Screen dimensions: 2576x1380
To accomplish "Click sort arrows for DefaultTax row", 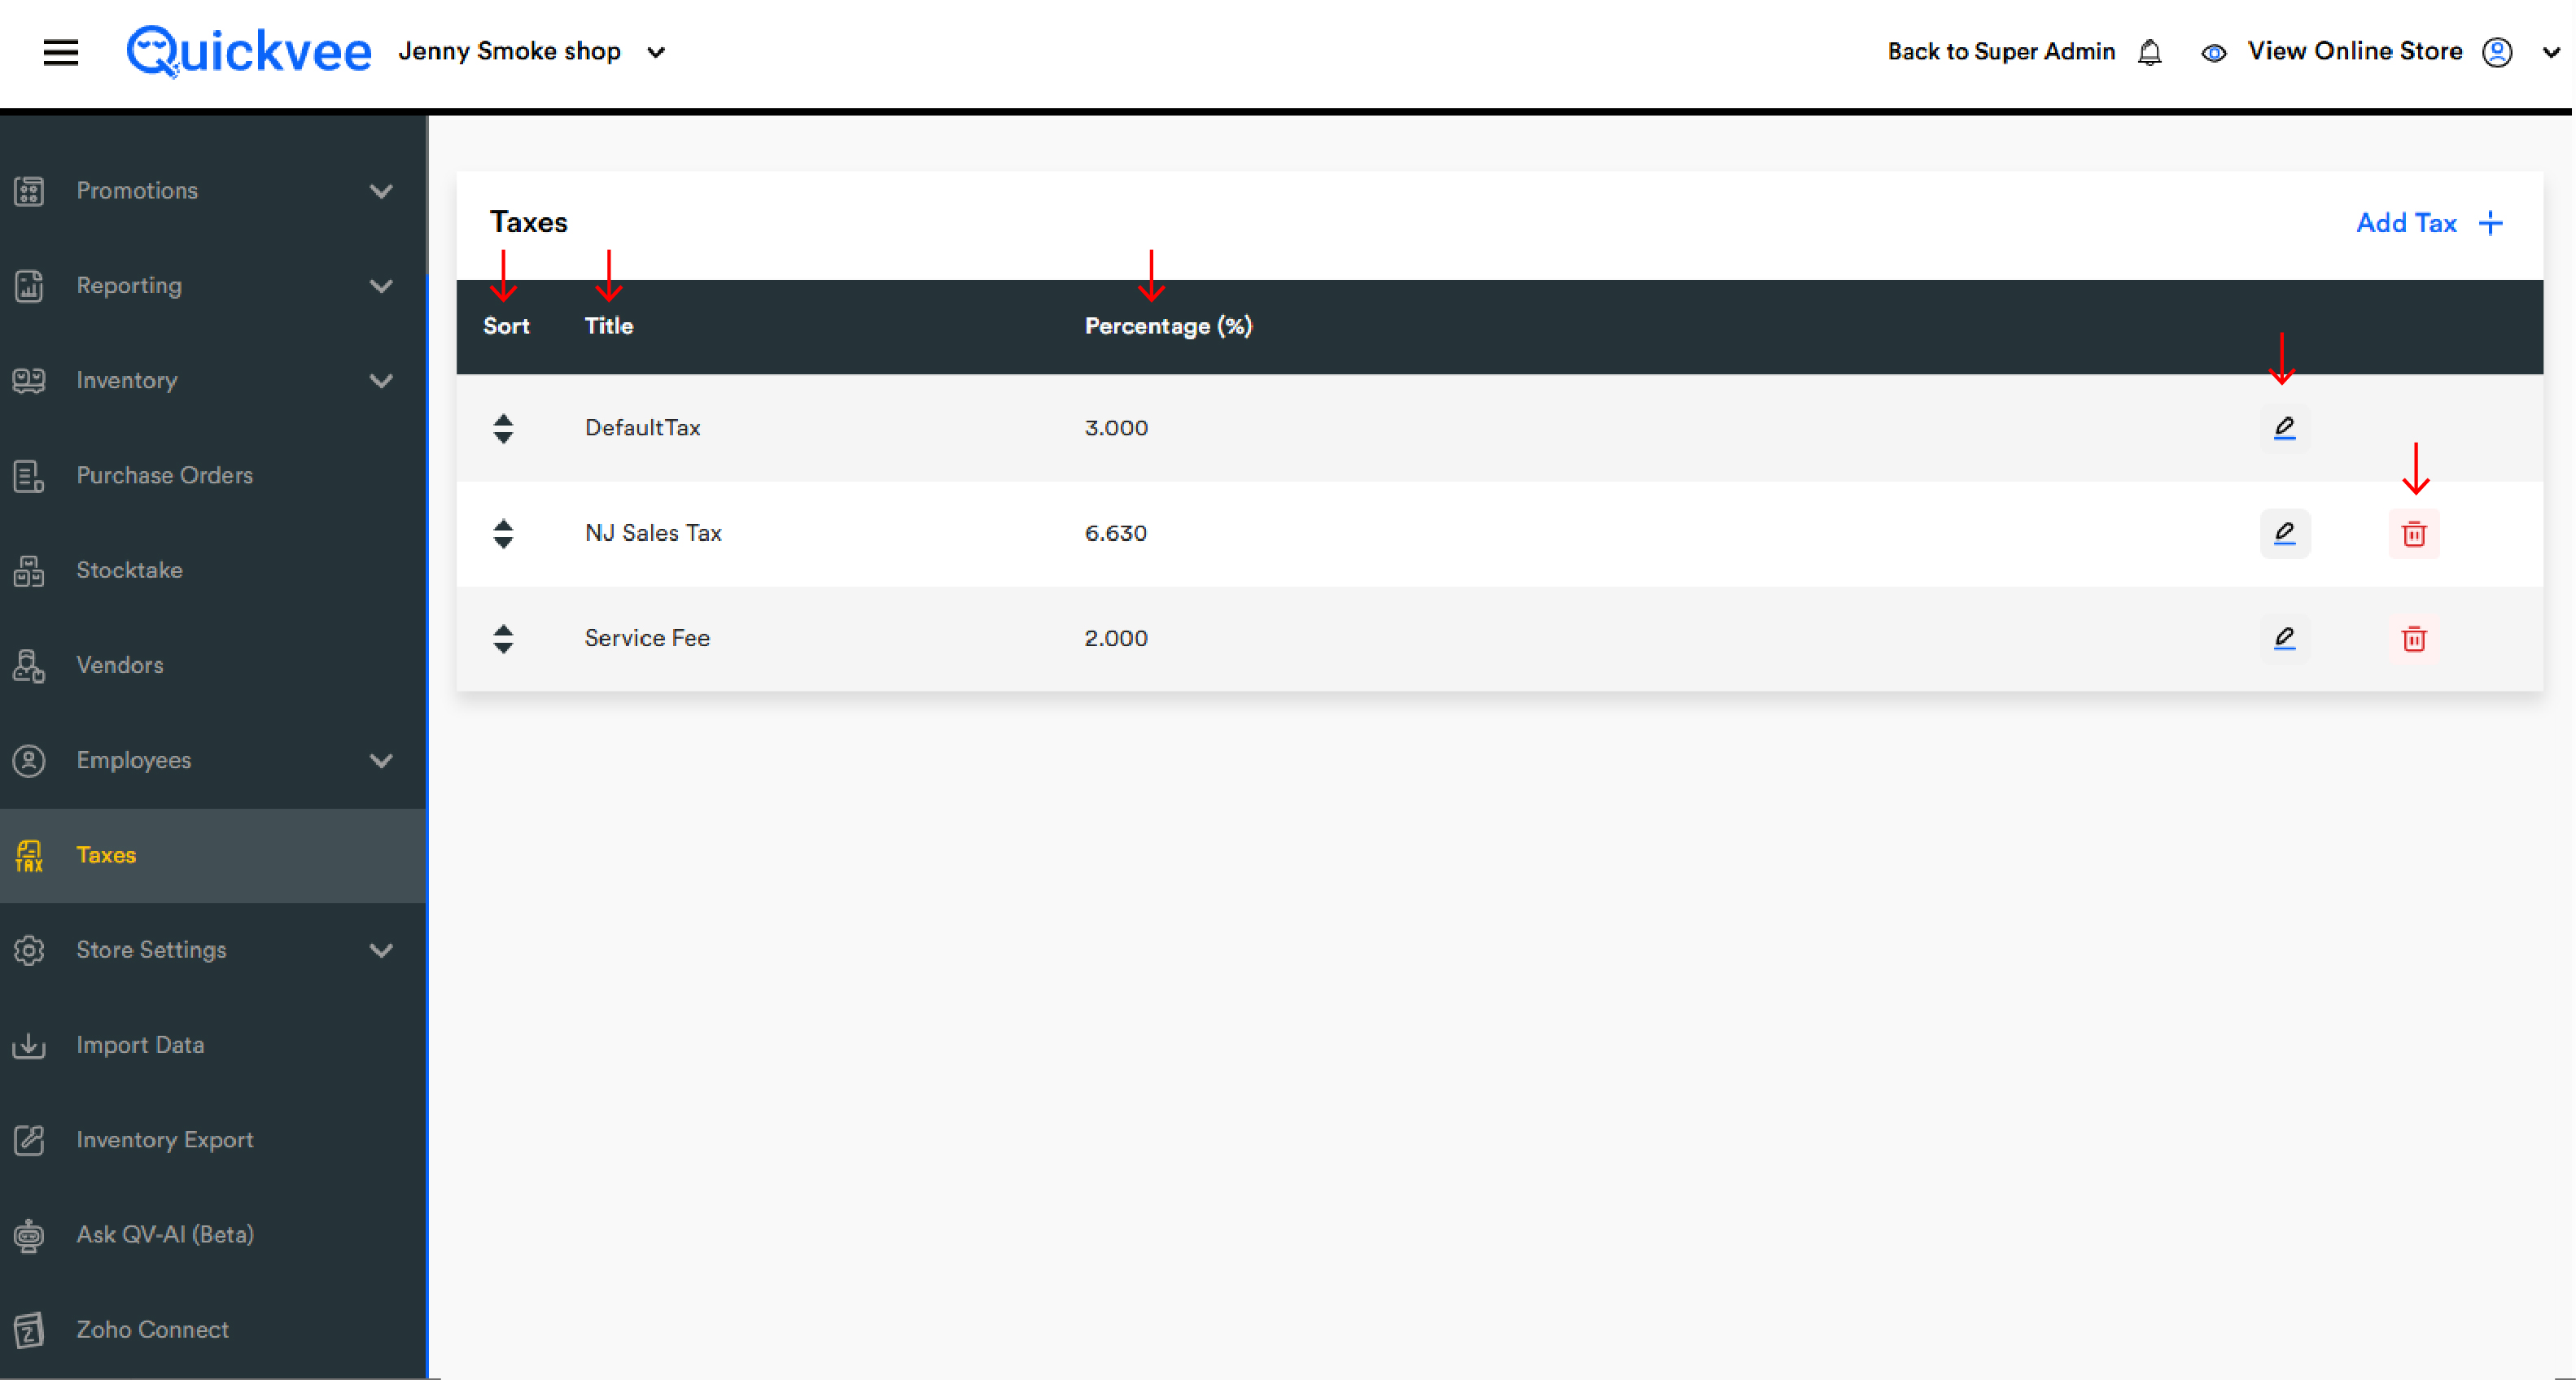I will point(503,429).
